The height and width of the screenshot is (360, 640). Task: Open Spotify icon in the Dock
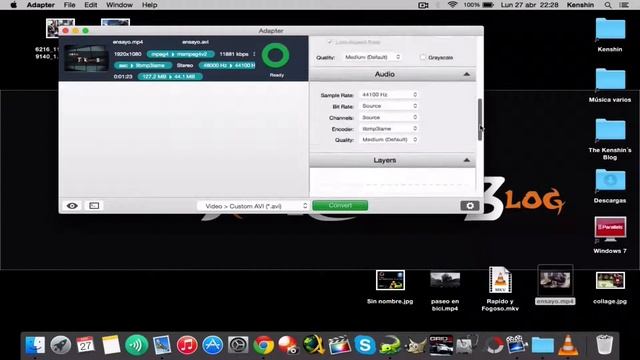pos(136,345)
